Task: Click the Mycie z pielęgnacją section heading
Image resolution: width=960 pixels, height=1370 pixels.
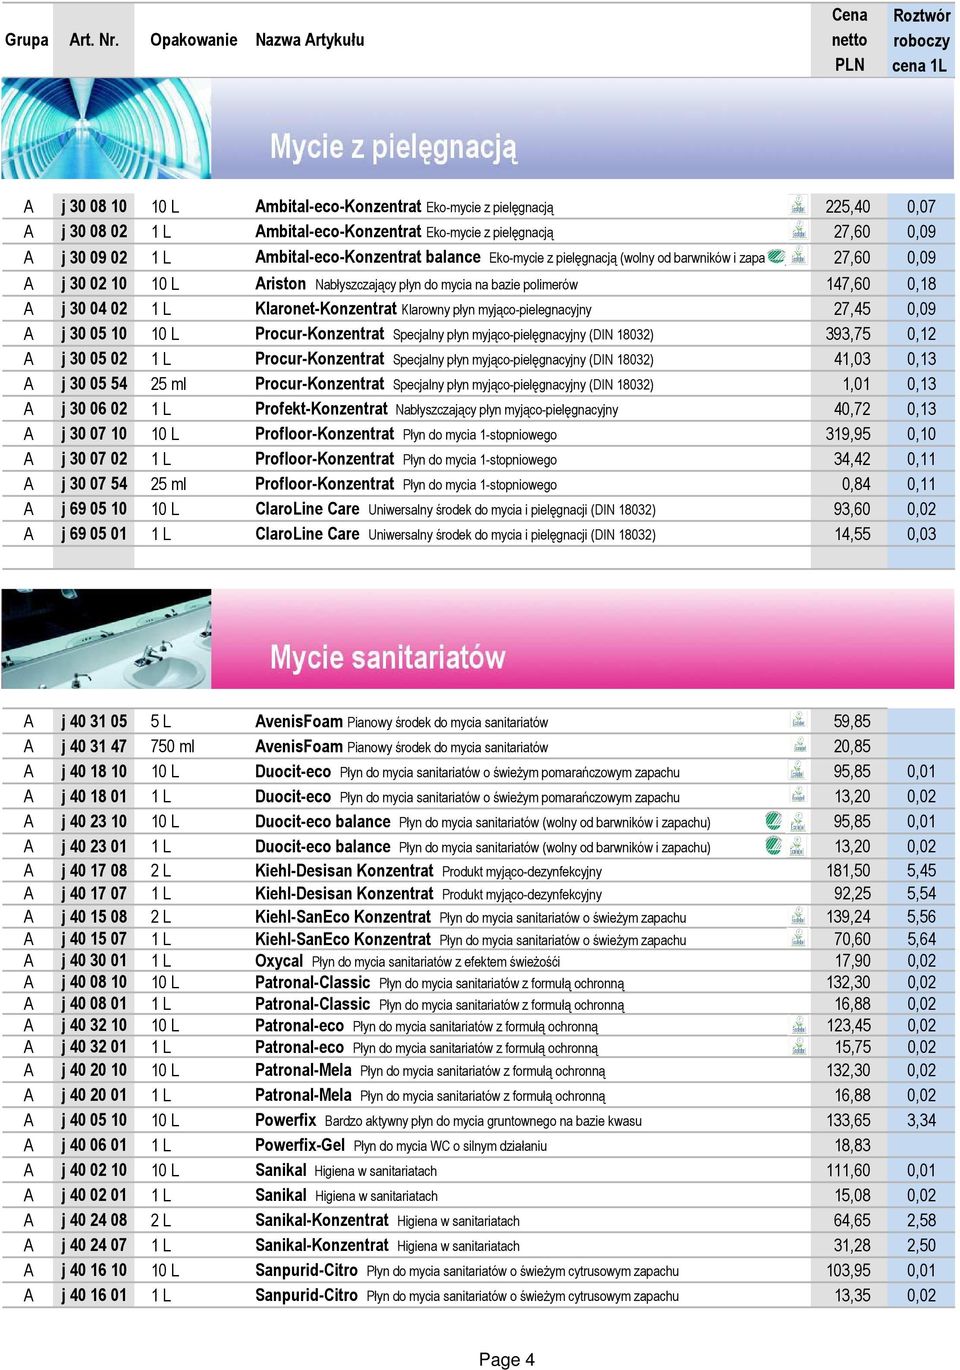Action: click(x=394, y=146)
